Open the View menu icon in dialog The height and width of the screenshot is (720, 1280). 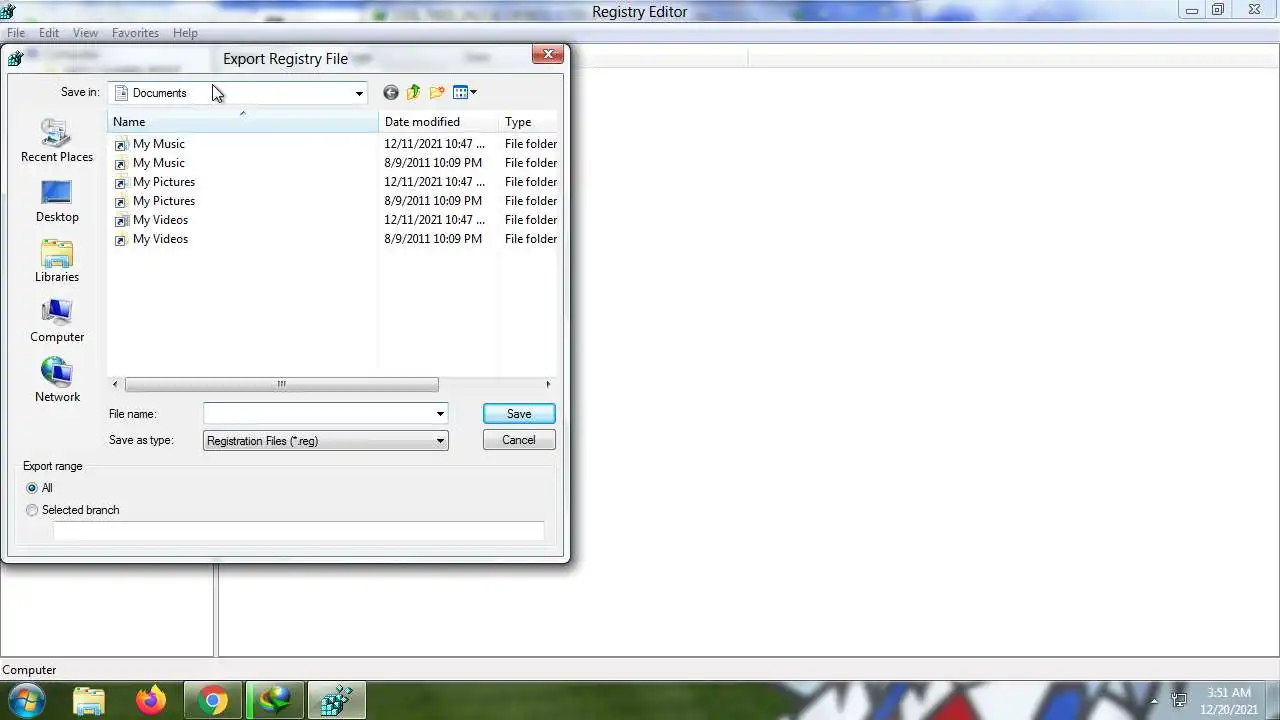465,92
